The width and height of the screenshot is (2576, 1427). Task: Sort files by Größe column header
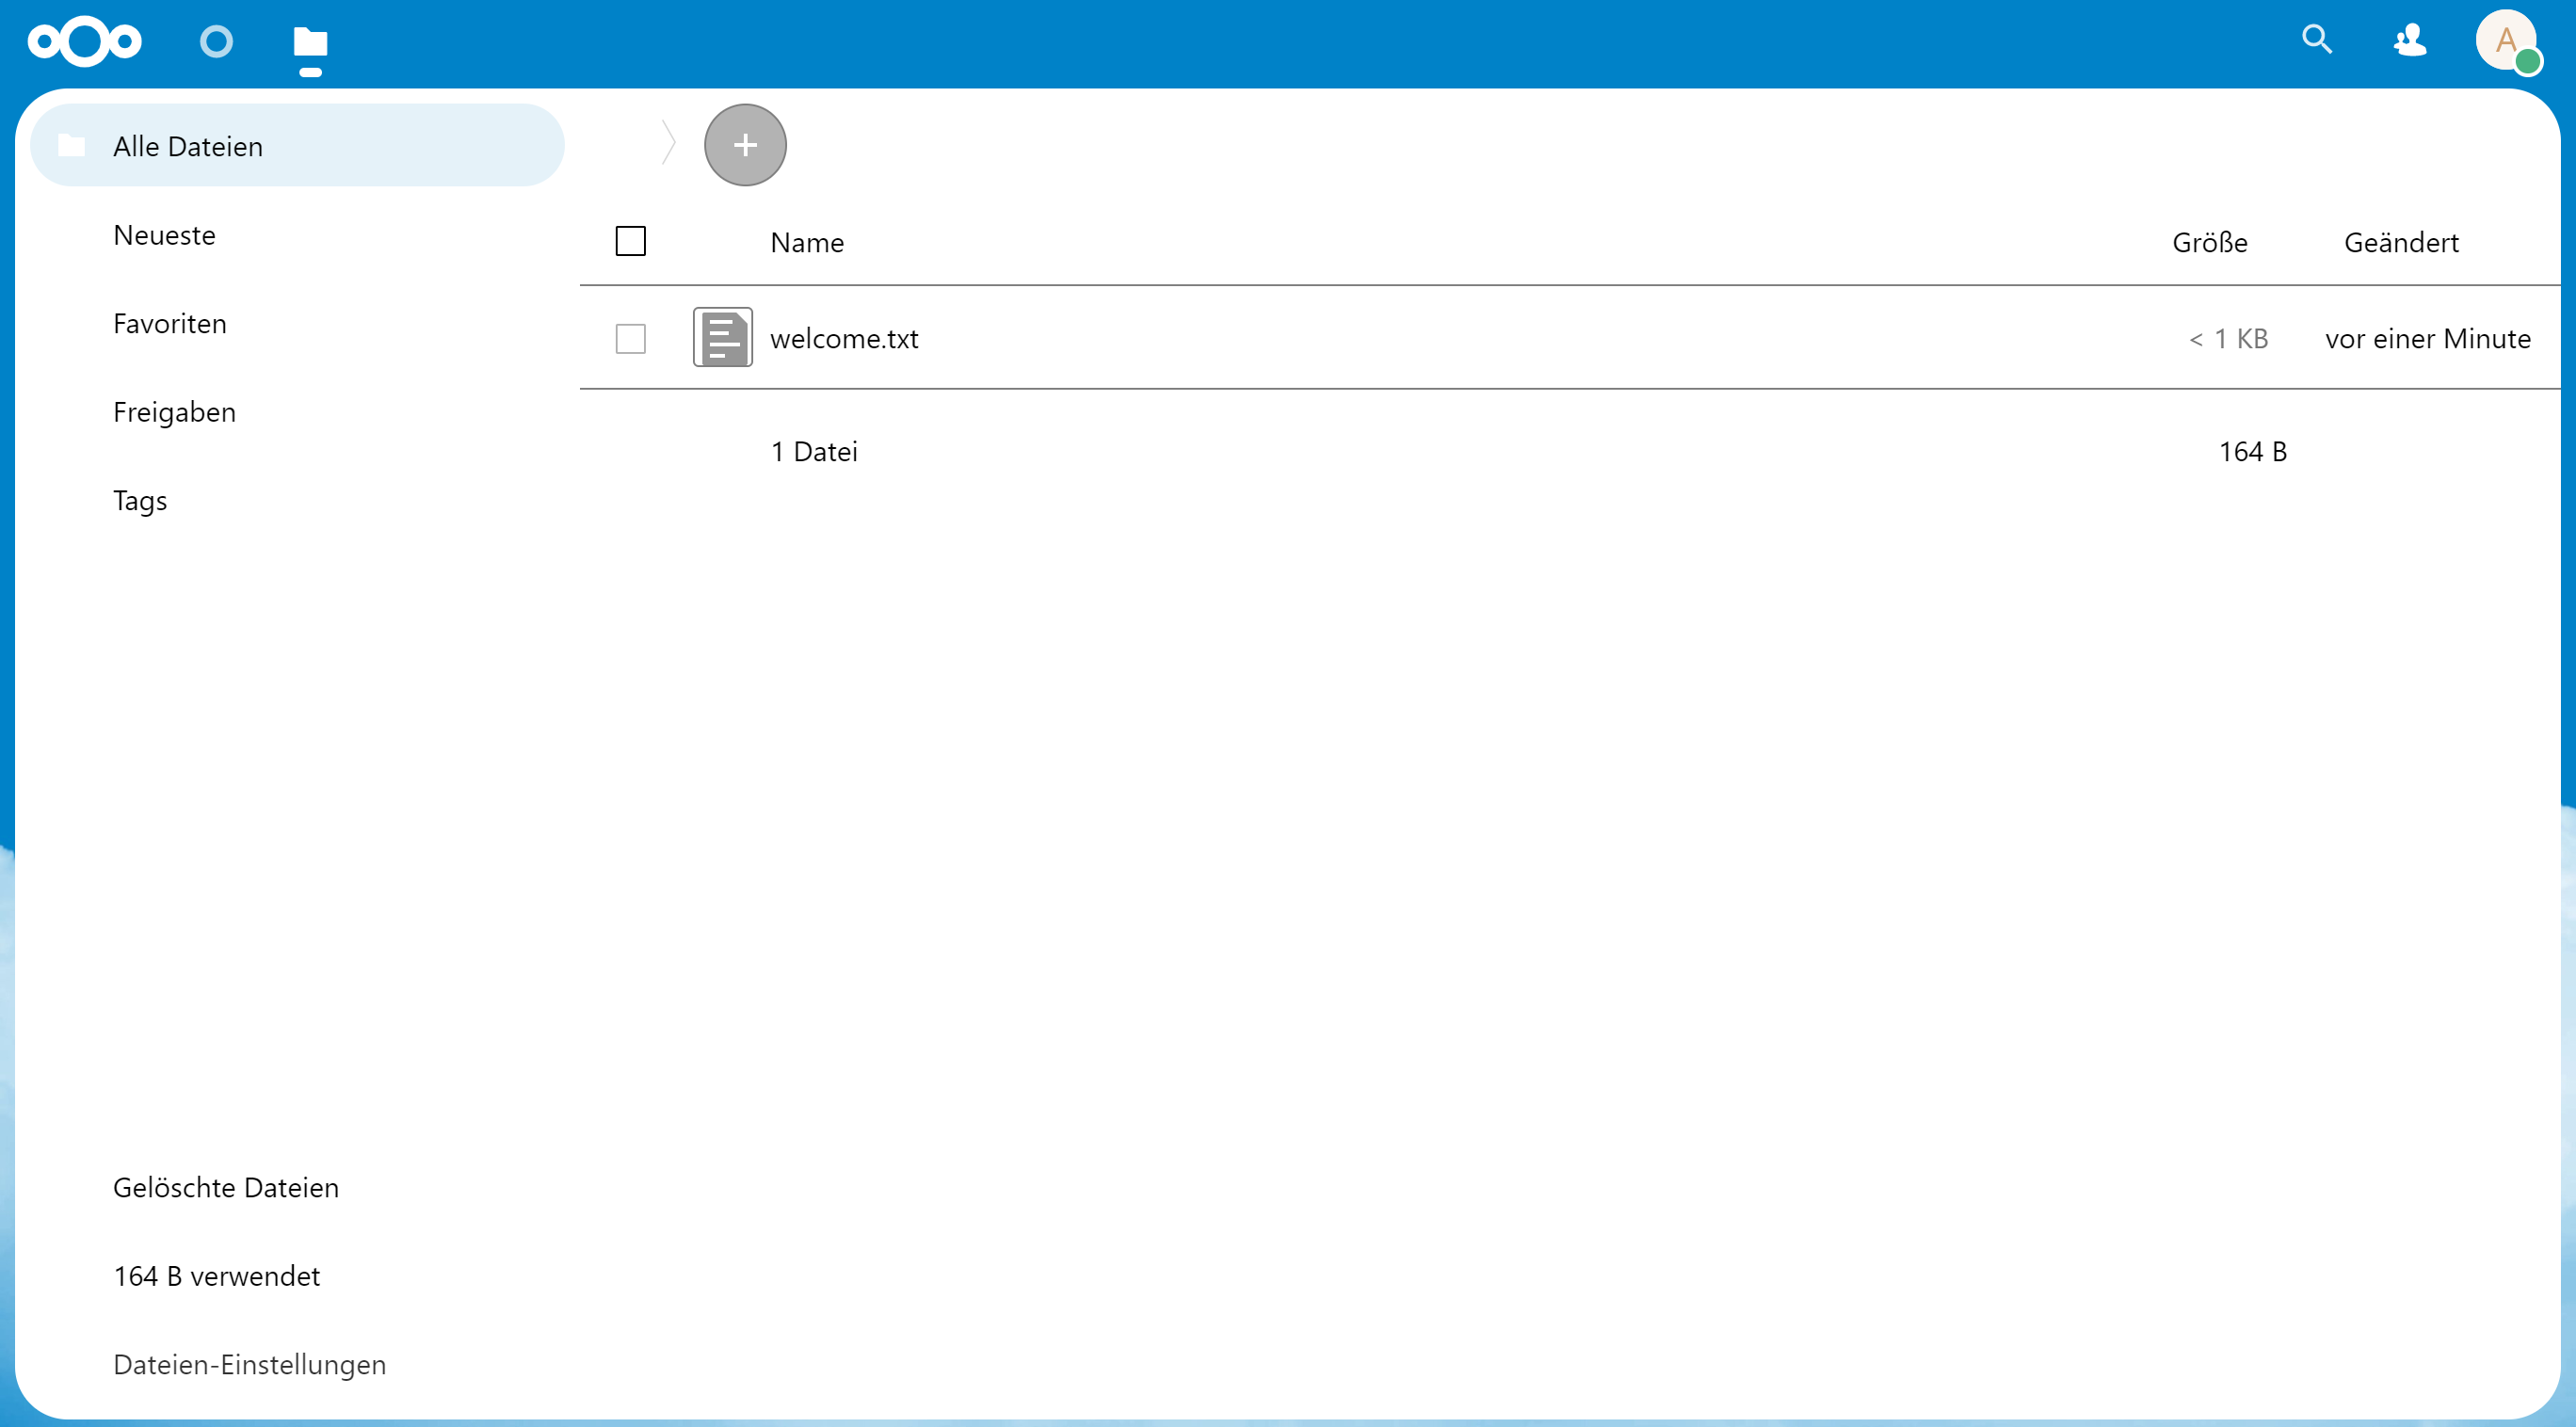coord(2209,243)
